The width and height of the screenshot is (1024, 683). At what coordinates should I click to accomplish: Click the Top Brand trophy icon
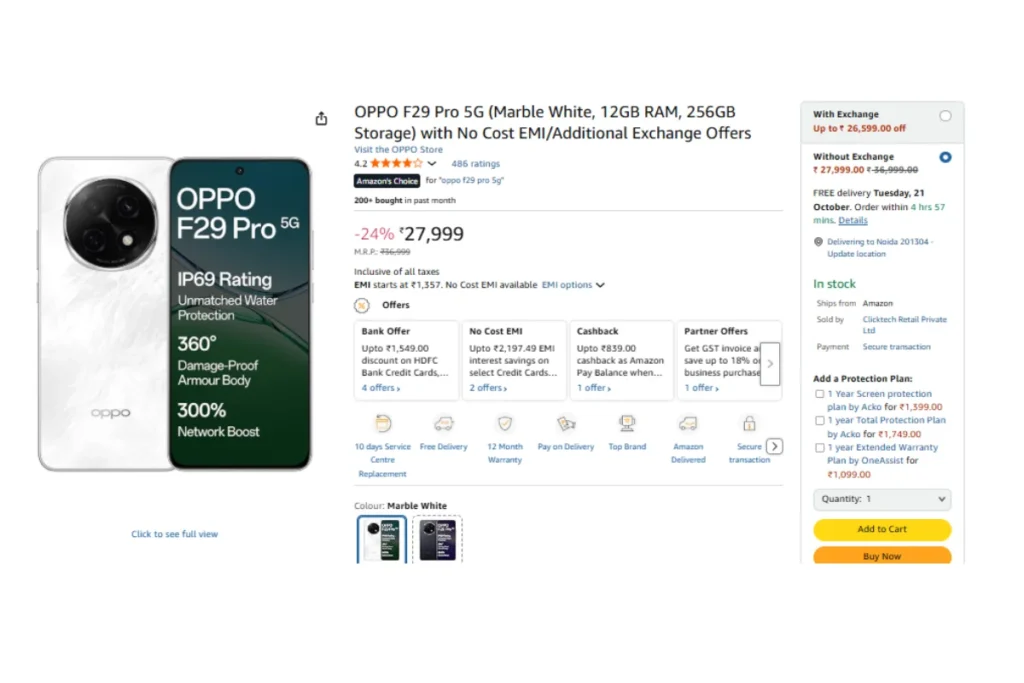(x=627, y=423)
